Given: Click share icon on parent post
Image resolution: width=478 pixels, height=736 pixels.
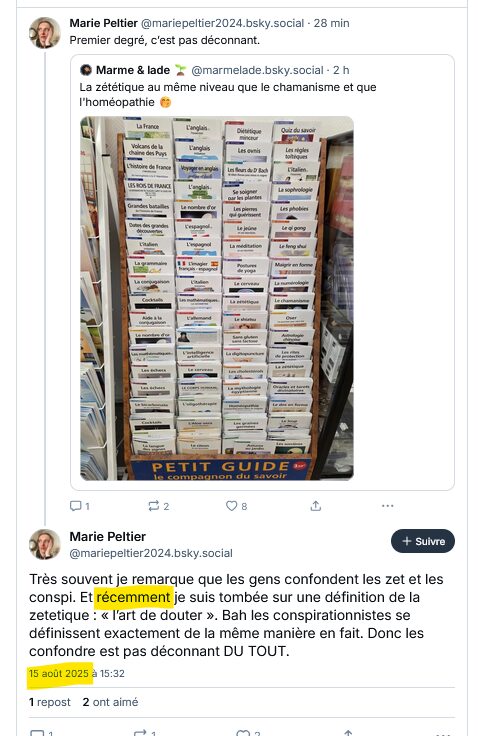Looking at the screenshot, I should [x=316, y=506].
